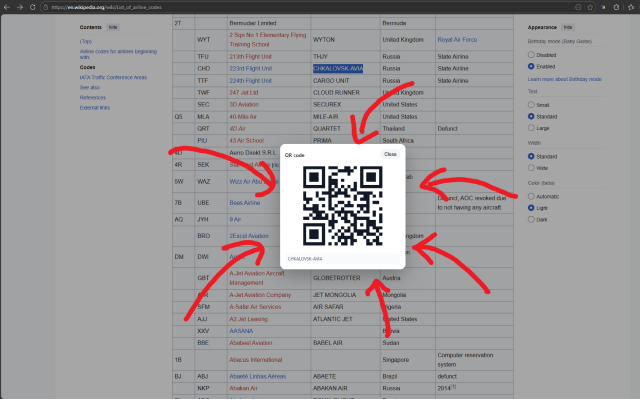Open Learn more about Birthday mode link
The image size is (640, 400).
coord(564,79)
